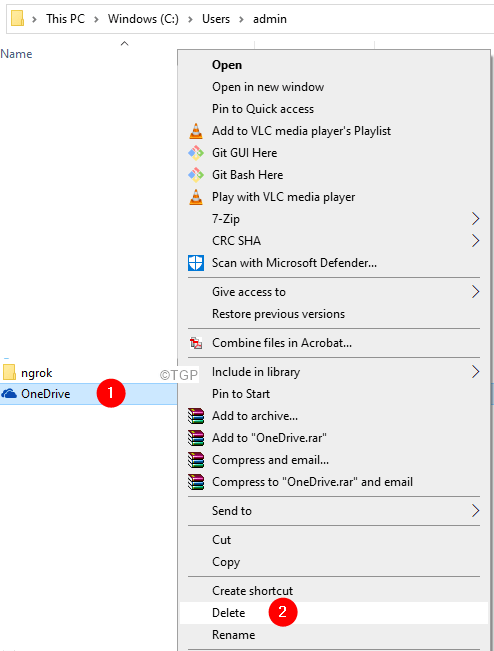Click This PC in the address path

65,19
